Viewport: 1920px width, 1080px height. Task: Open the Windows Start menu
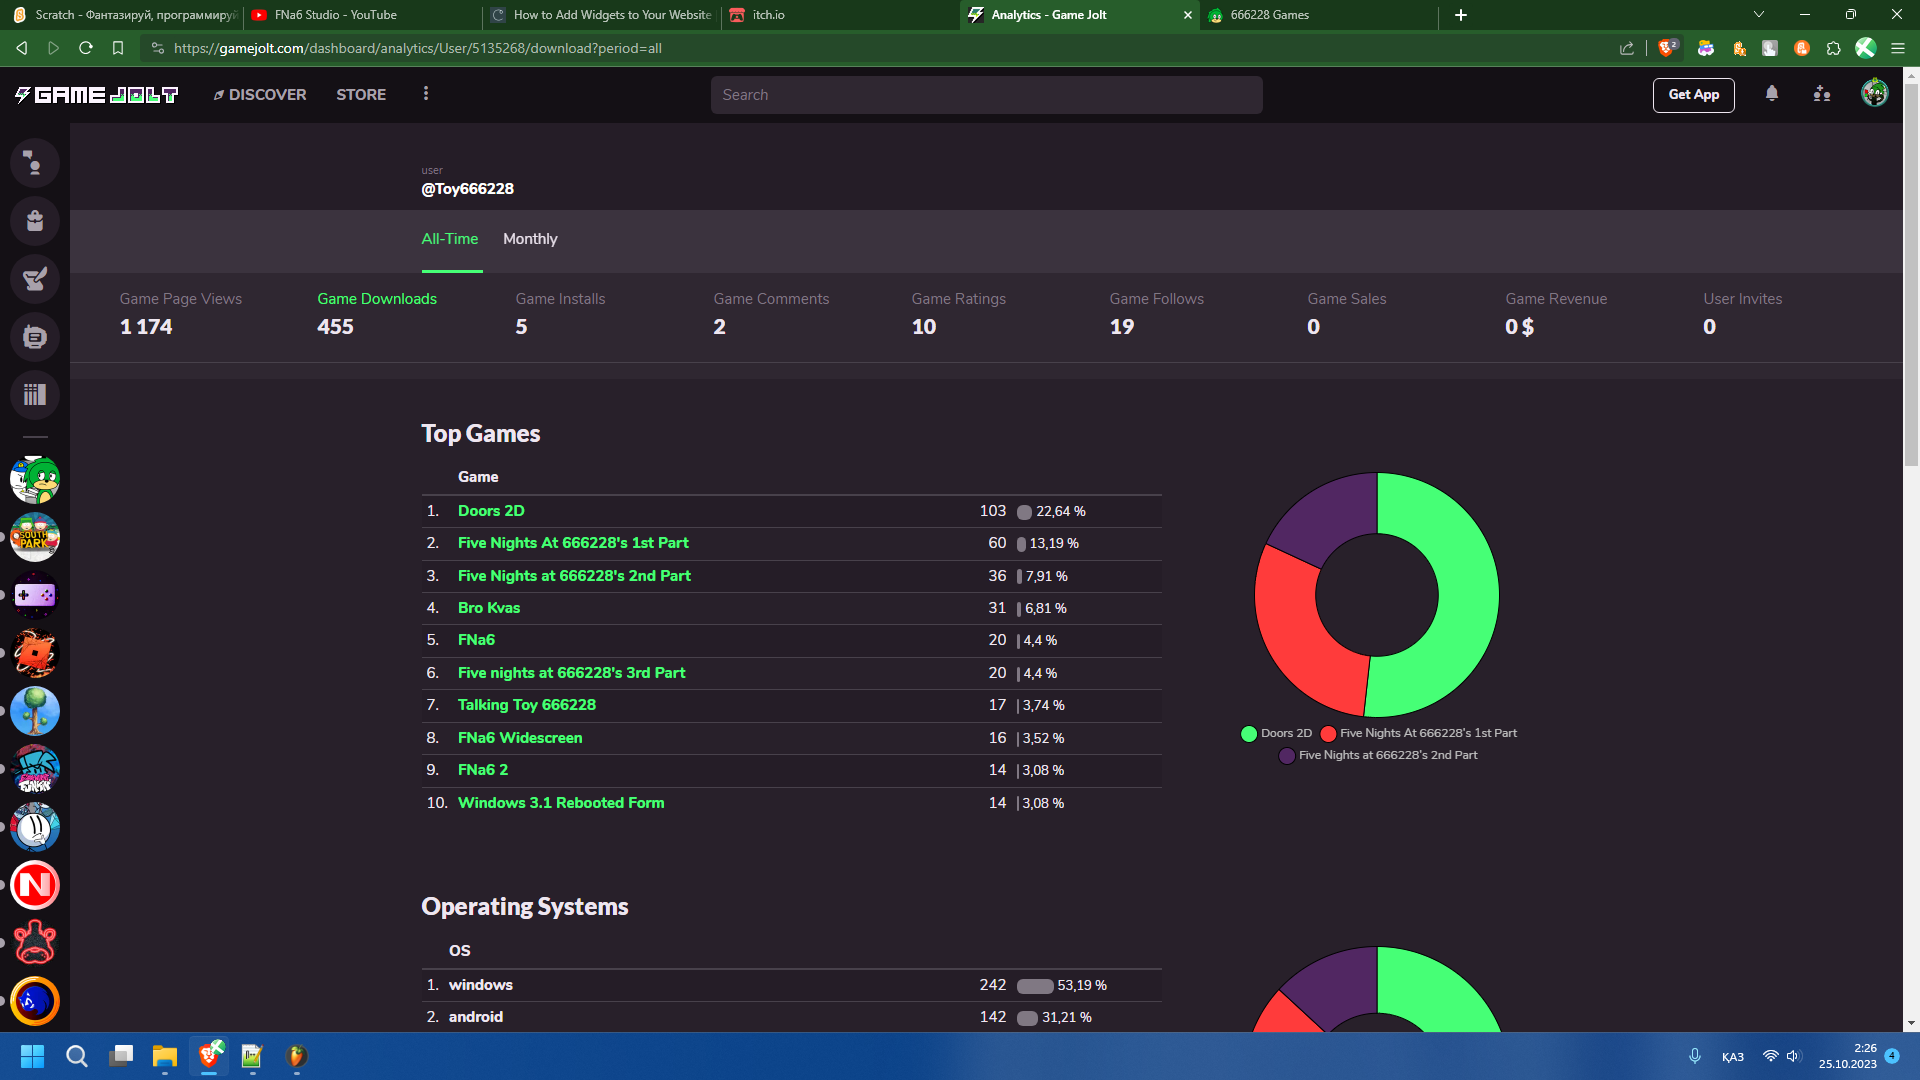[x=33, y=1056]
